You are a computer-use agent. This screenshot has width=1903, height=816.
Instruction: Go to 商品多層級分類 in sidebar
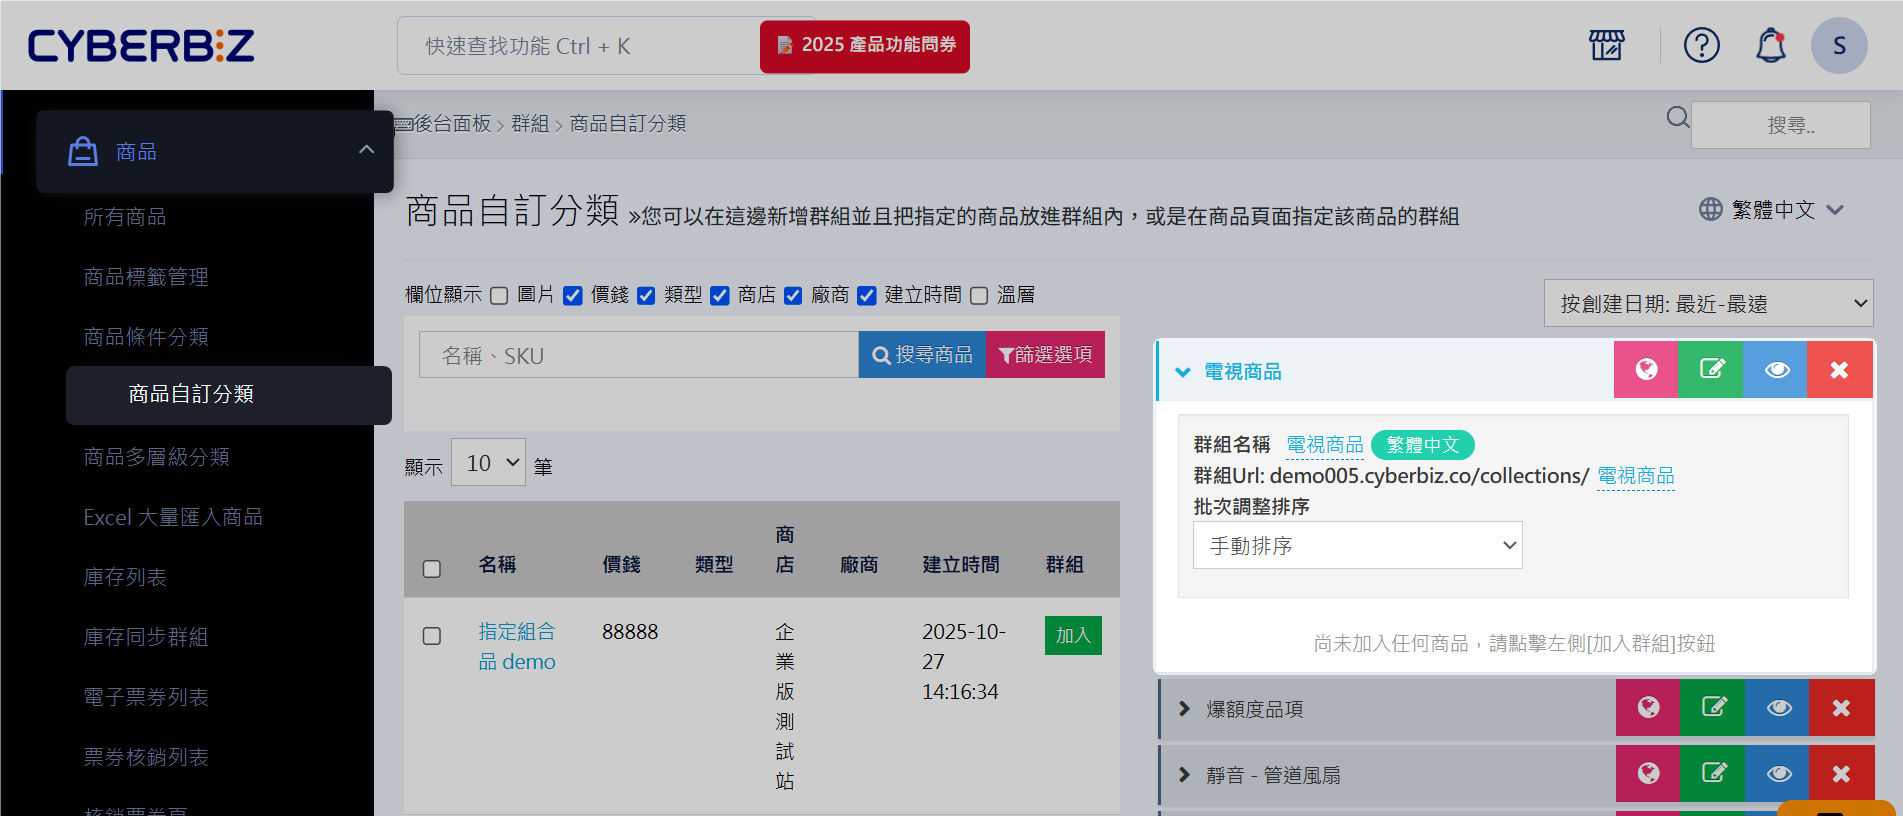point(157,457)
